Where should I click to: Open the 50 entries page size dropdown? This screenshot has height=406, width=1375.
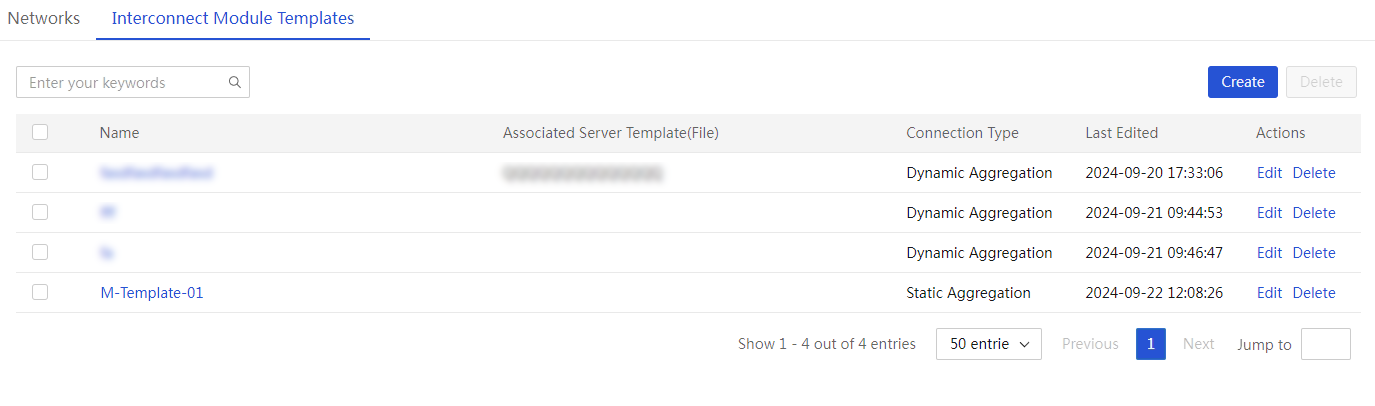click(989, 344)
